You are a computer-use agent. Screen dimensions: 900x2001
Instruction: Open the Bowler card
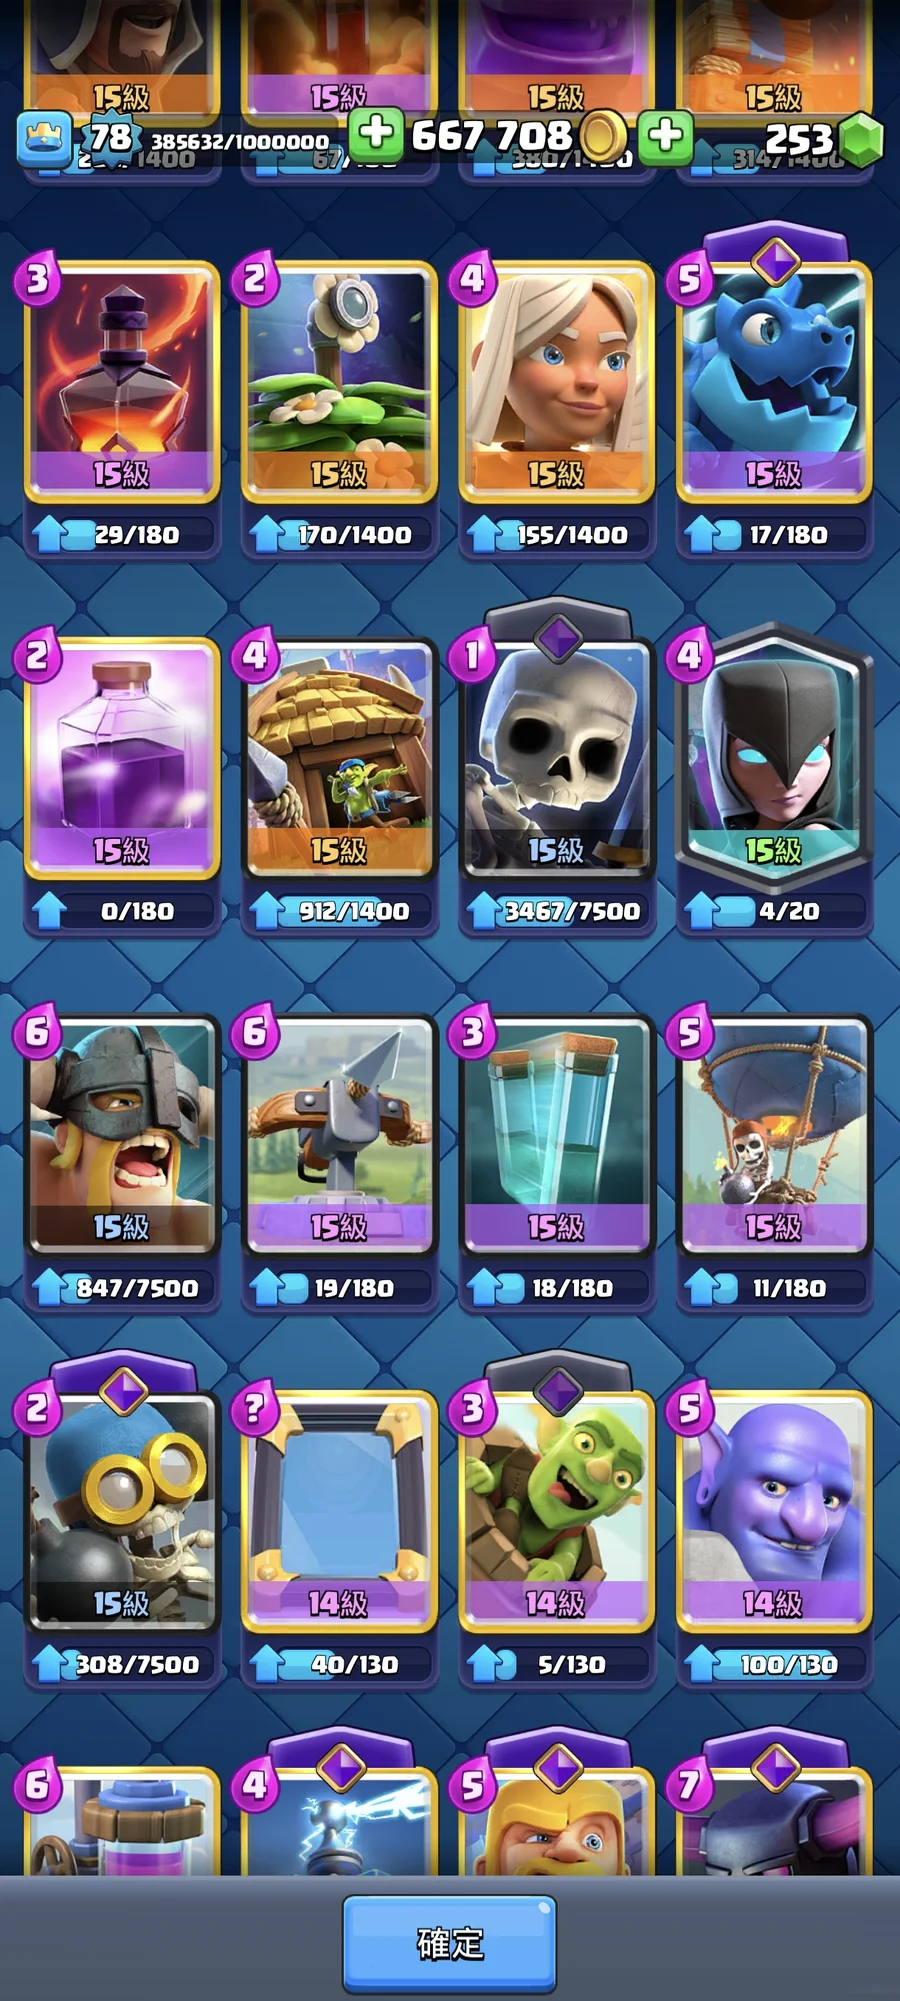point(774,1511)
